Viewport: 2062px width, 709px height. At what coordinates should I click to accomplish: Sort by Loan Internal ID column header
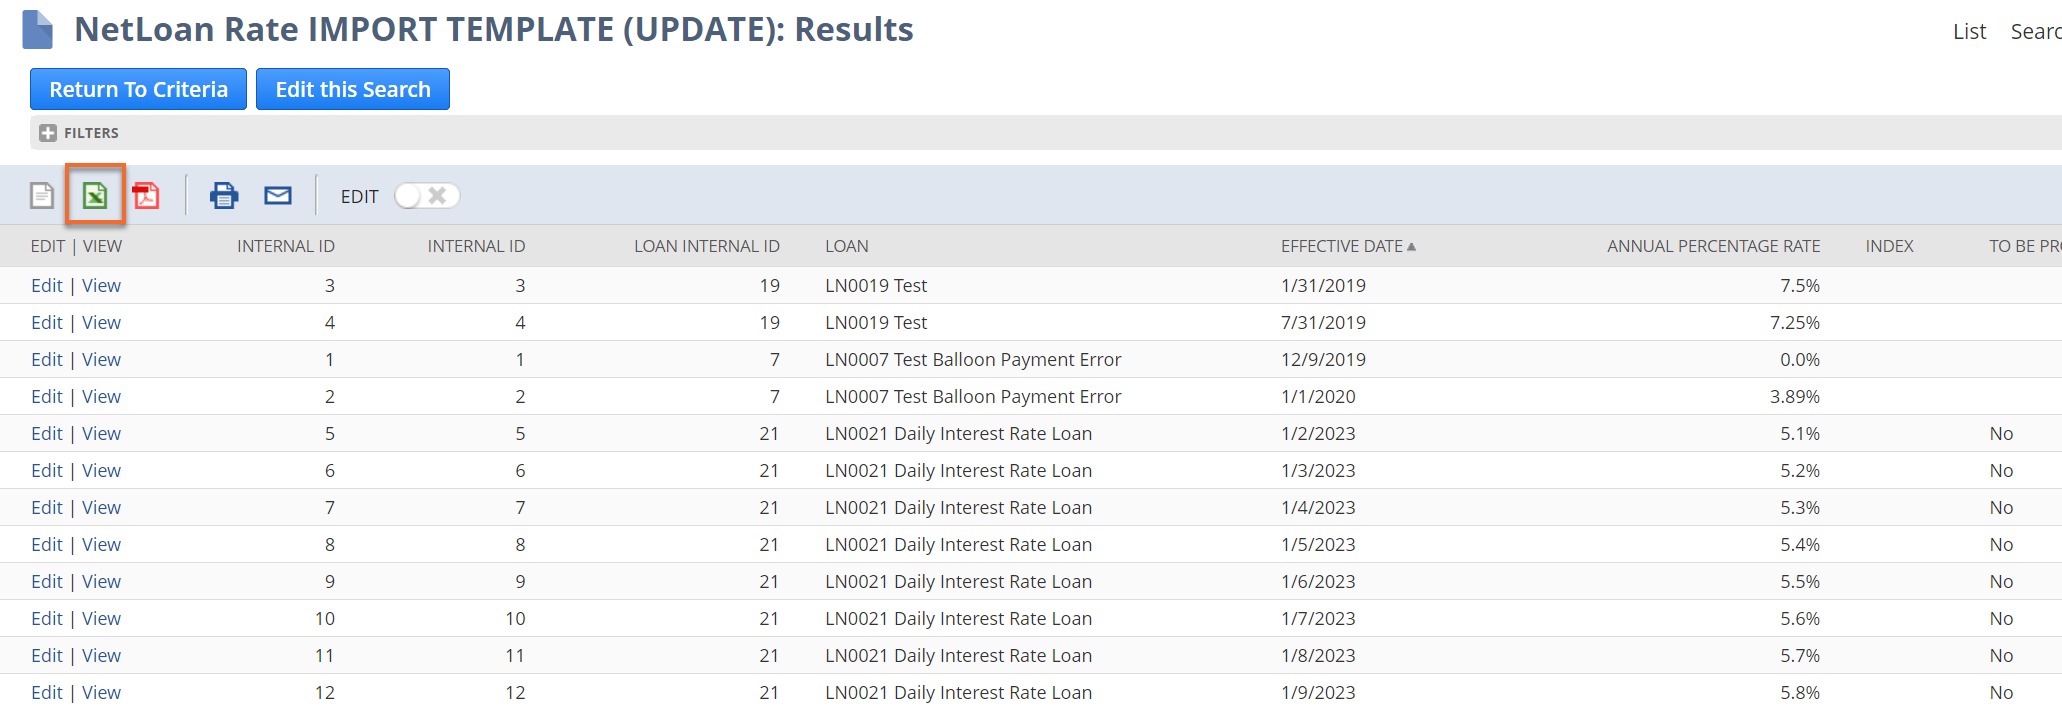(x=706, y=246)
